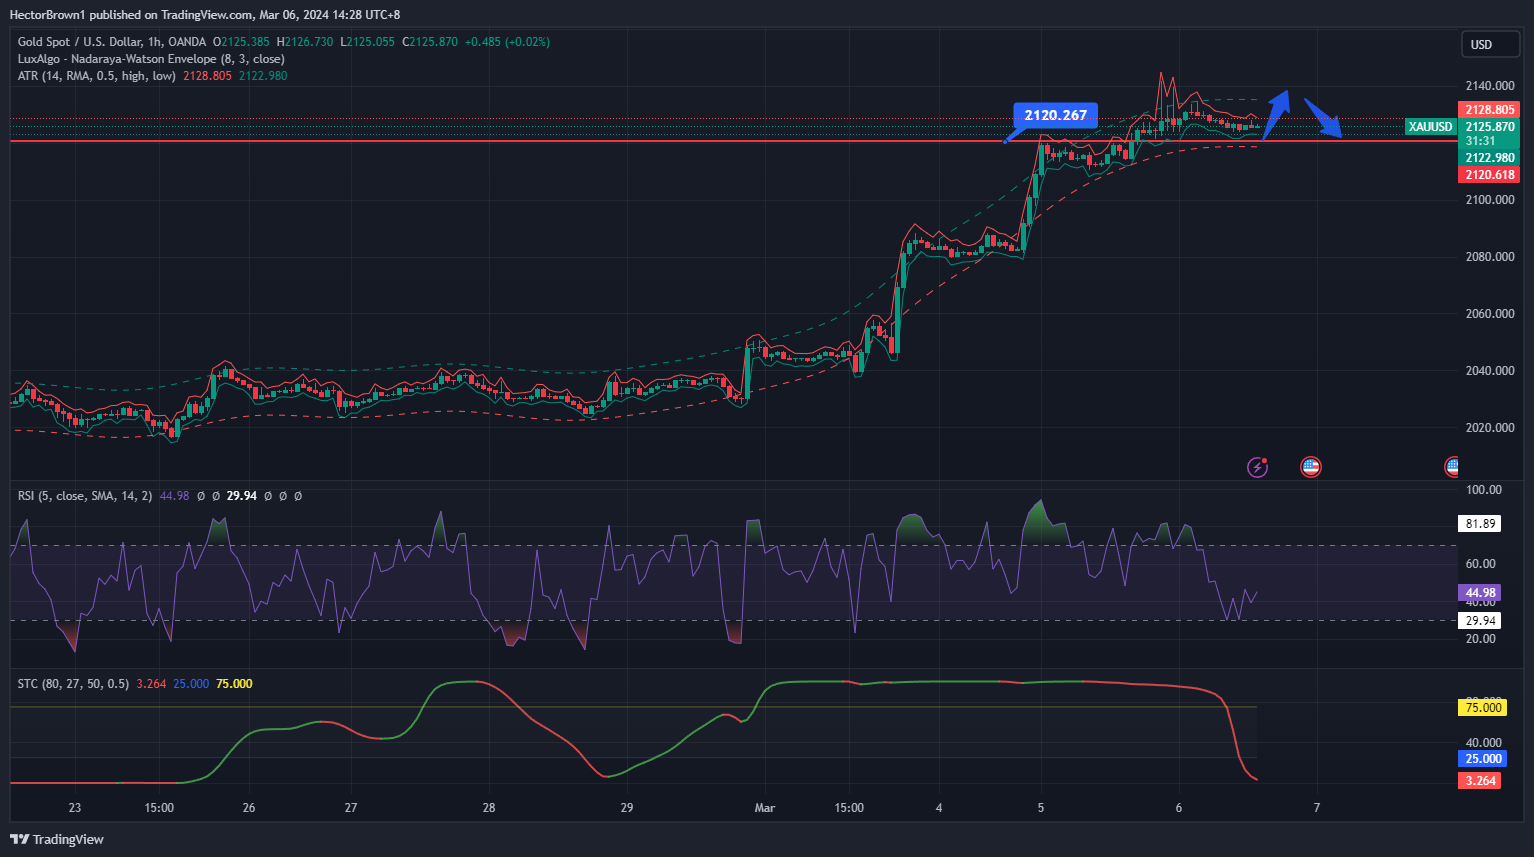Click the 2100.000 price axis value
The image size is (1534, 857).
point(1490,200)
